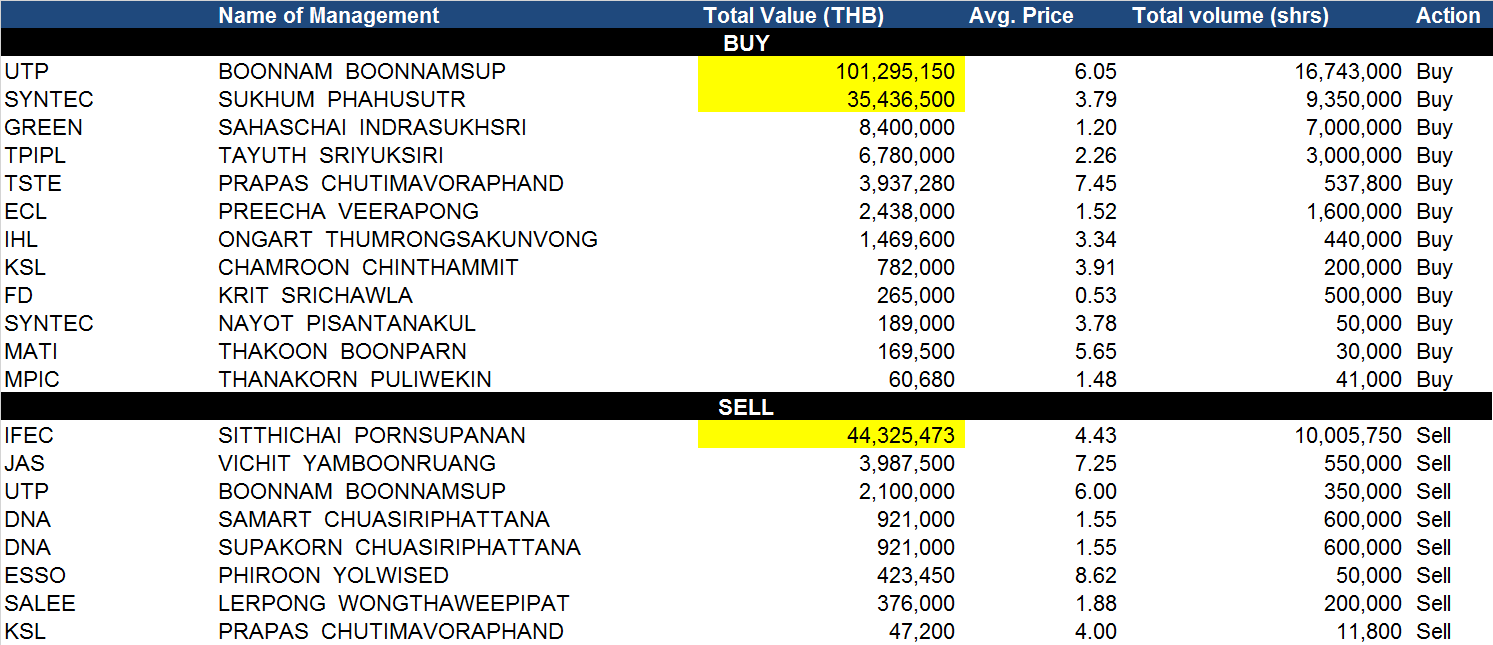Select yellow cell 35,436,500
1493x645 pixels.
pos(832,99)
